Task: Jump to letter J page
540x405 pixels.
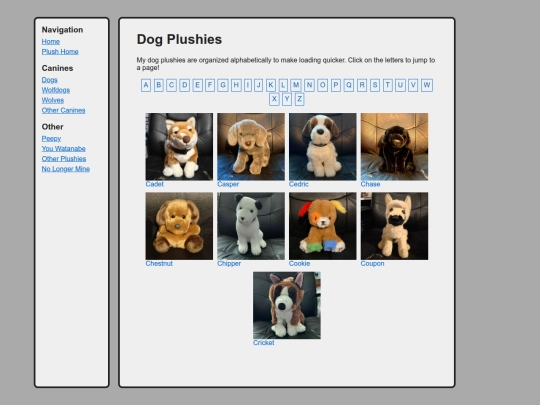Action: pyautogui.click(x=259, y=85)
